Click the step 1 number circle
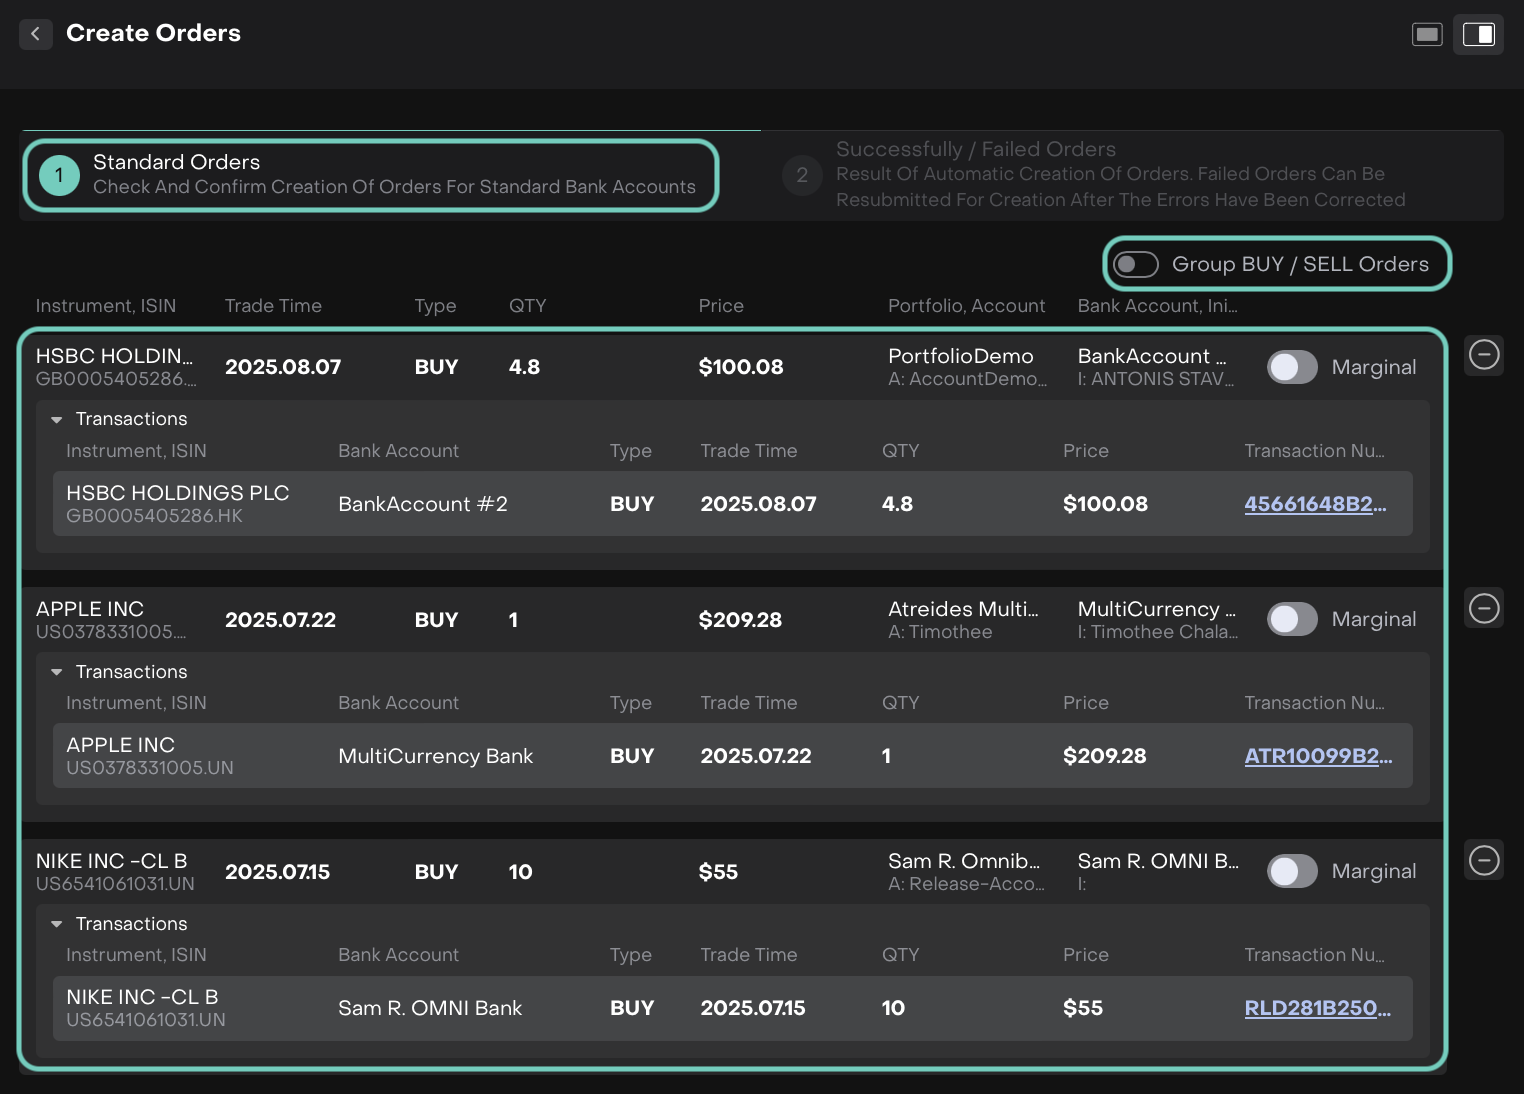 pyautogui.click(x=59, y=175)
